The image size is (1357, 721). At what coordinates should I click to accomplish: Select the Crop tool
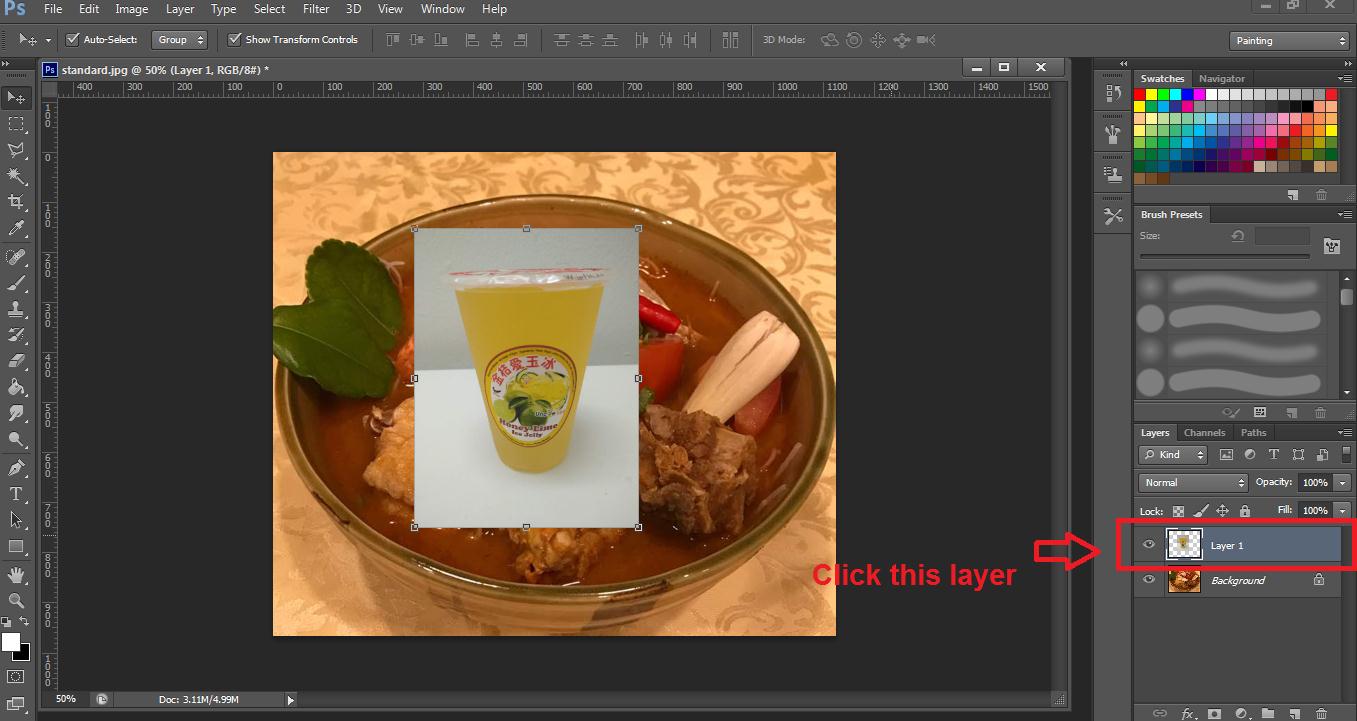coord(16,202)
